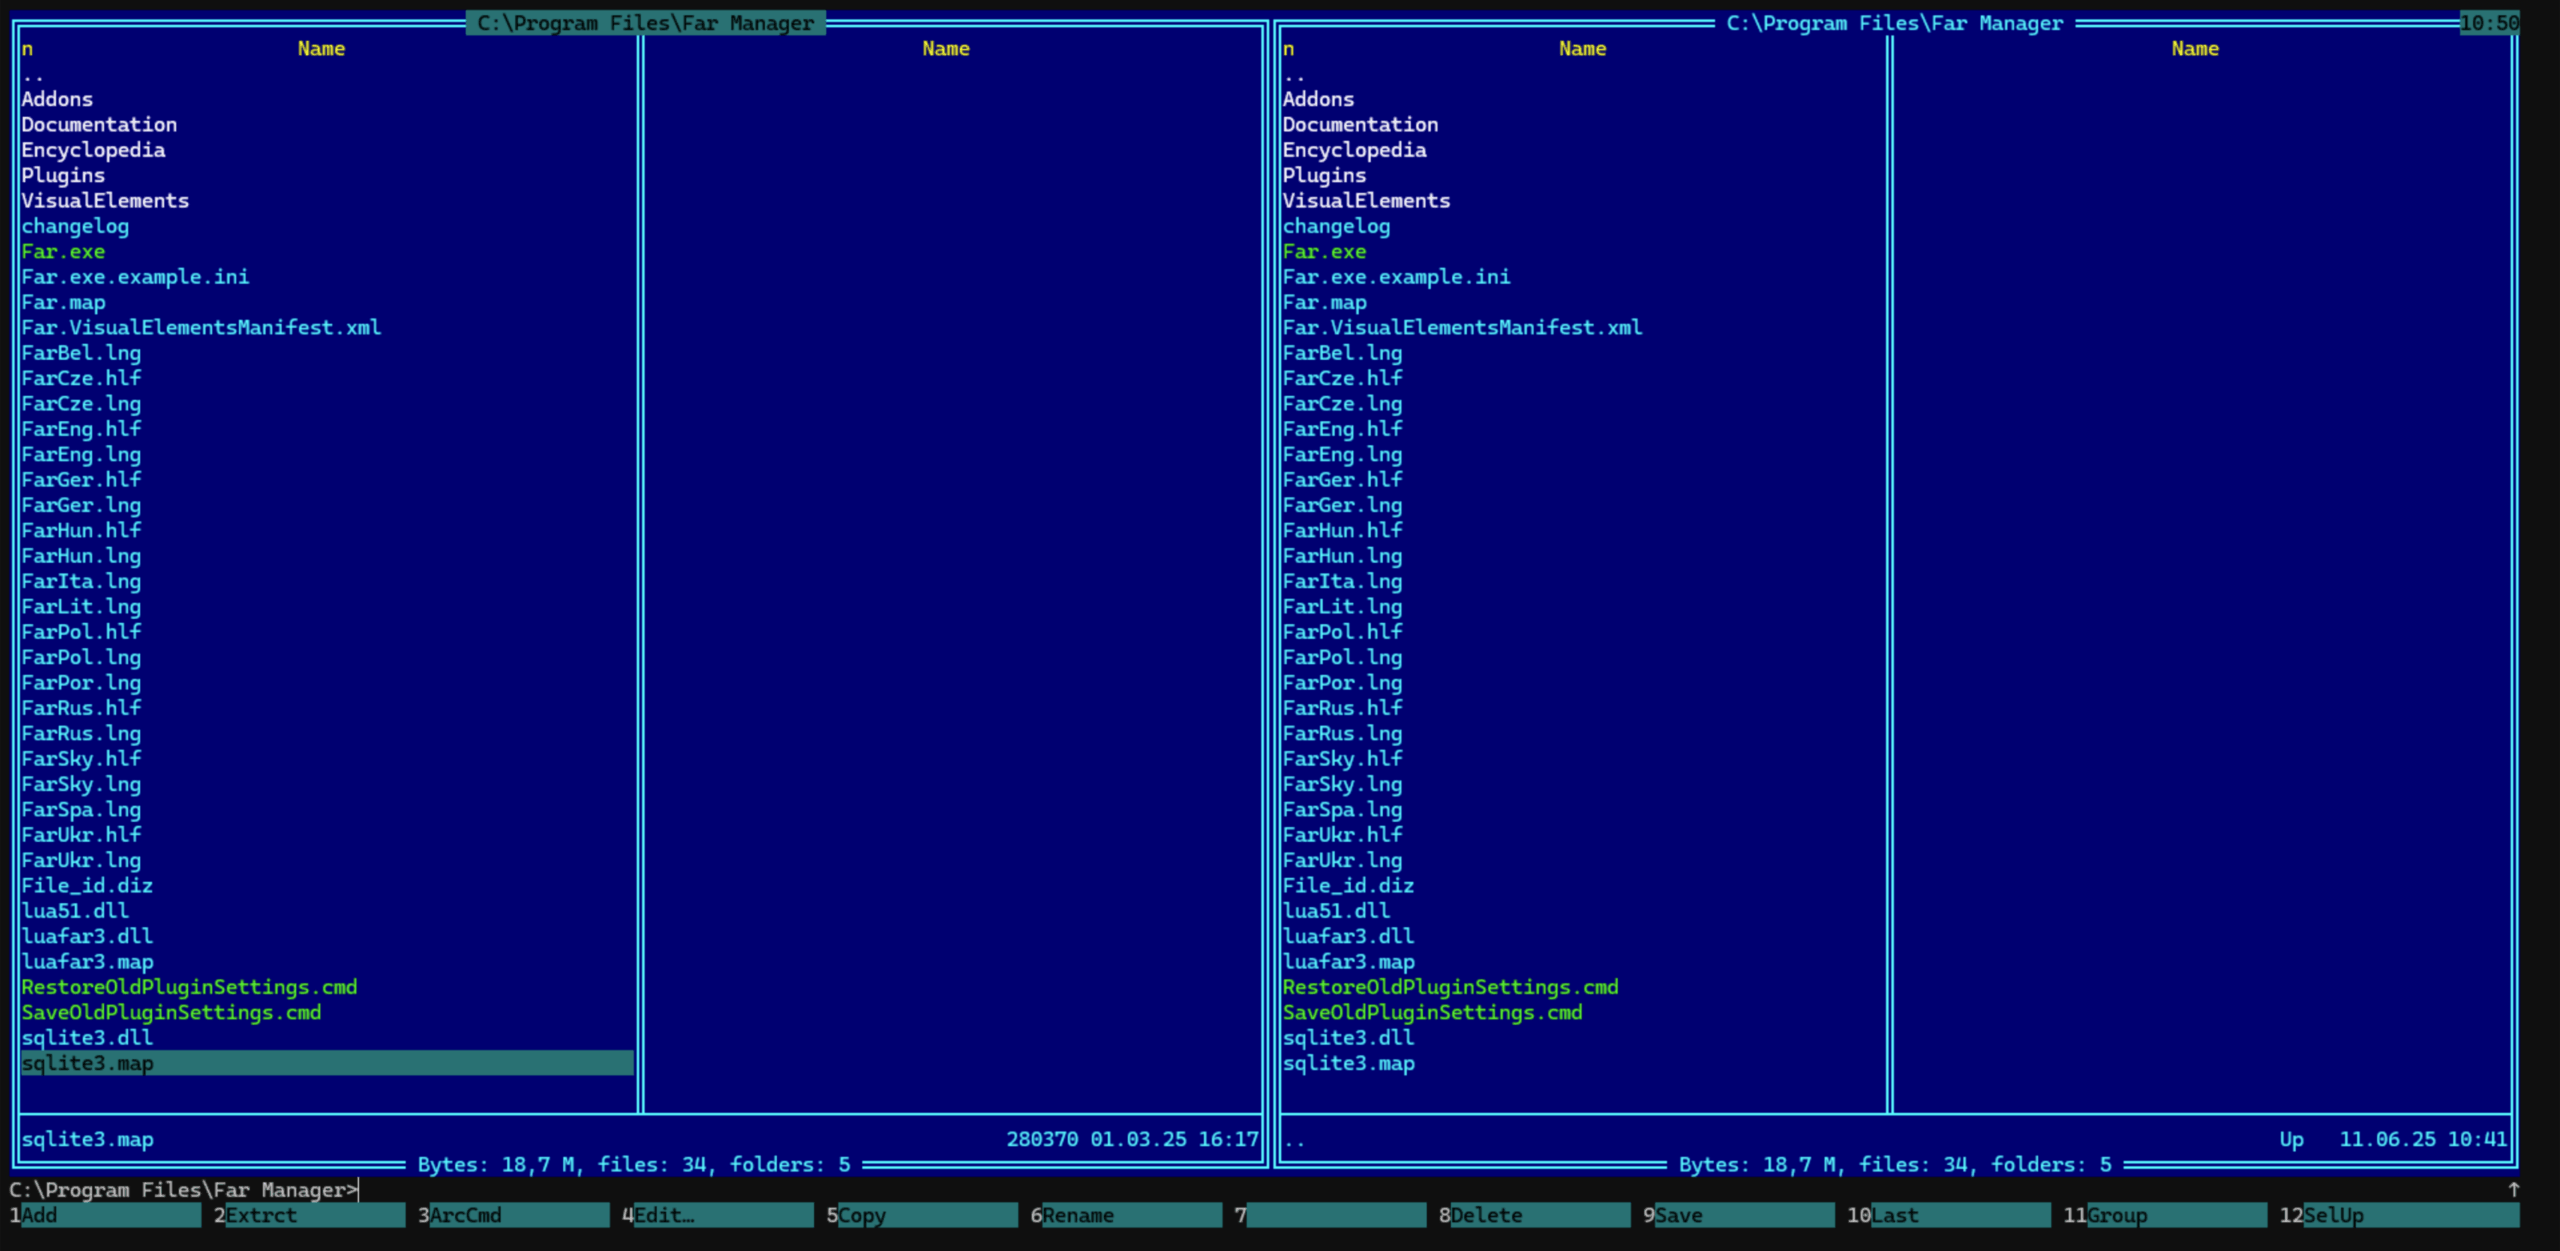2560x1251 pixels.
Task: Click the left panel path title
Action: 645,23
